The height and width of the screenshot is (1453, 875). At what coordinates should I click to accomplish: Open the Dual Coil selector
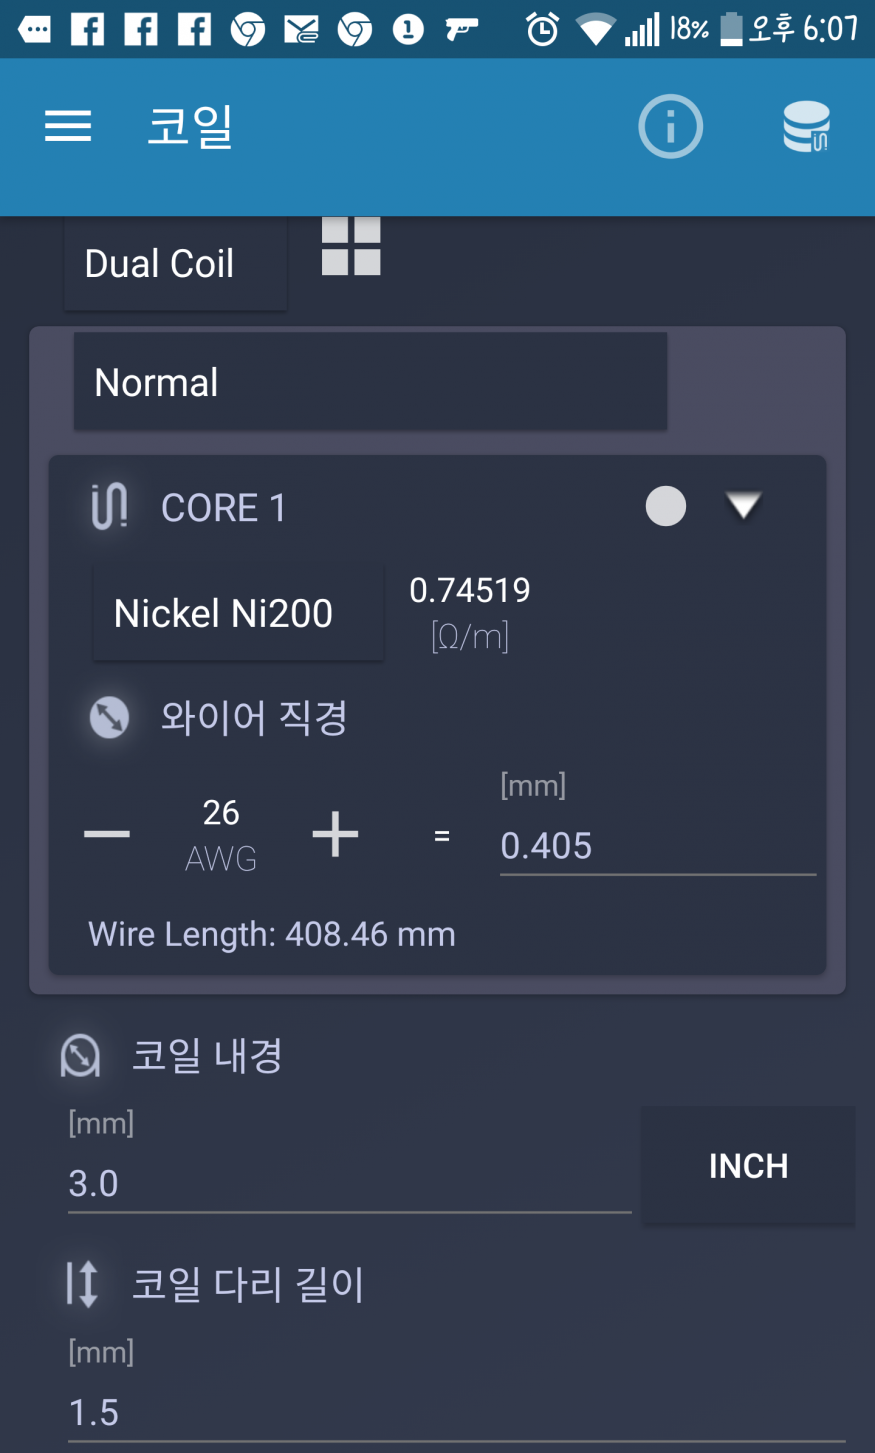tap(175, 264)
